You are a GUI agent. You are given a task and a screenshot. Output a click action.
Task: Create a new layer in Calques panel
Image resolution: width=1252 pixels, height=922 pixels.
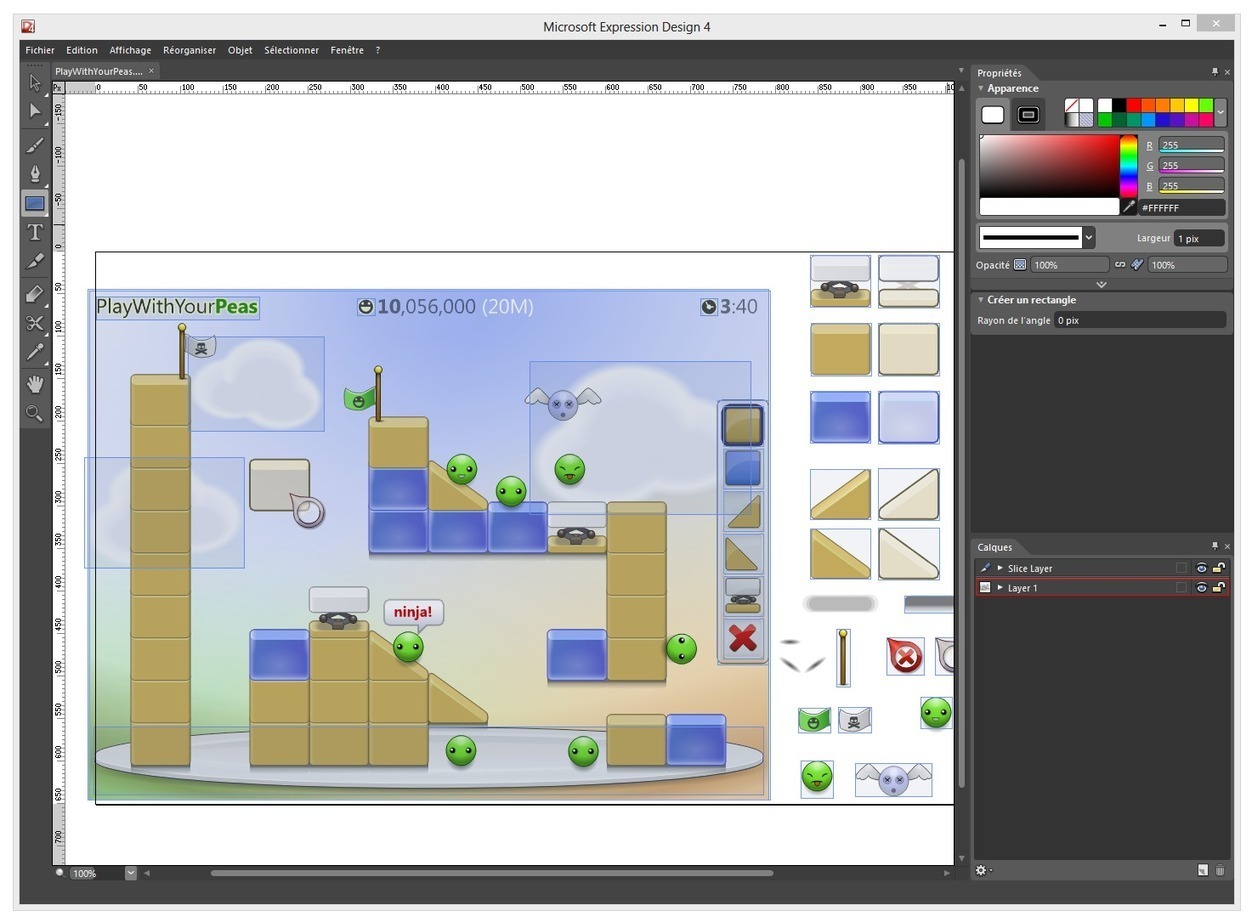1203,871
